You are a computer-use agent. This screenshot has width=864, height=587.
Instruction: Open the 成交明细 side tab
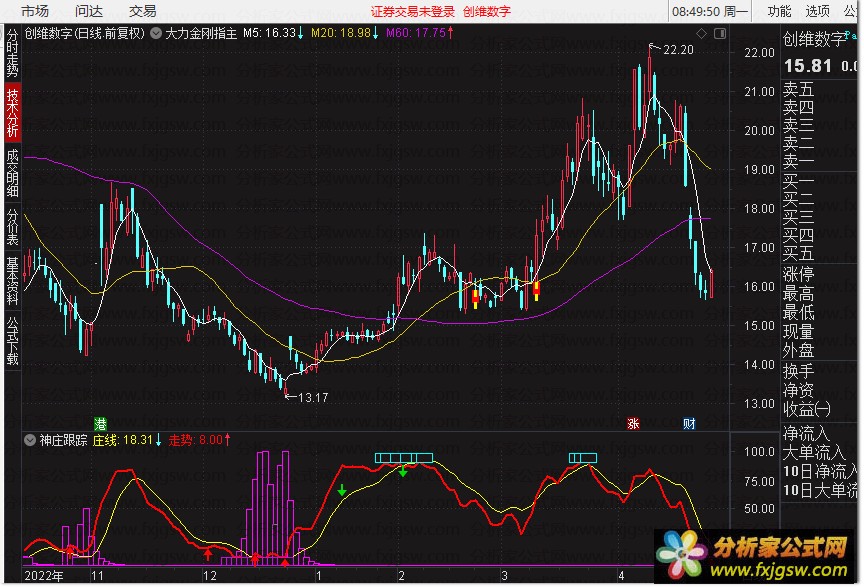click(12, 174)
